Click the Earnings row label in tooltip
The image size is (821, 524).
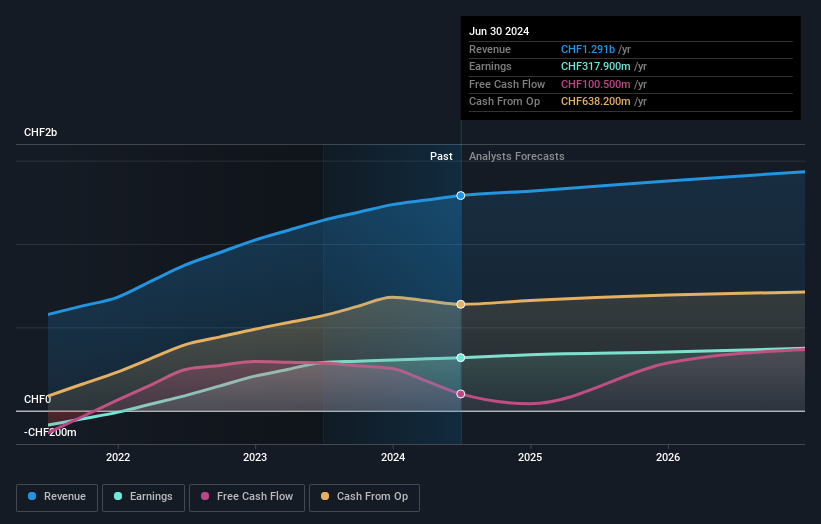tap(490, 66)
